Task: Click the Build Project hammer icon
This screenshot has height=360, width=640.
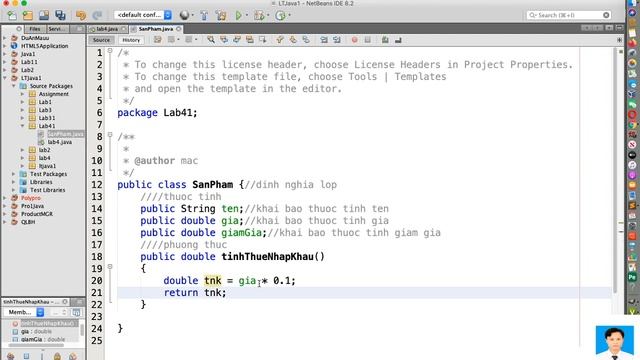Action: click(204, 16)
